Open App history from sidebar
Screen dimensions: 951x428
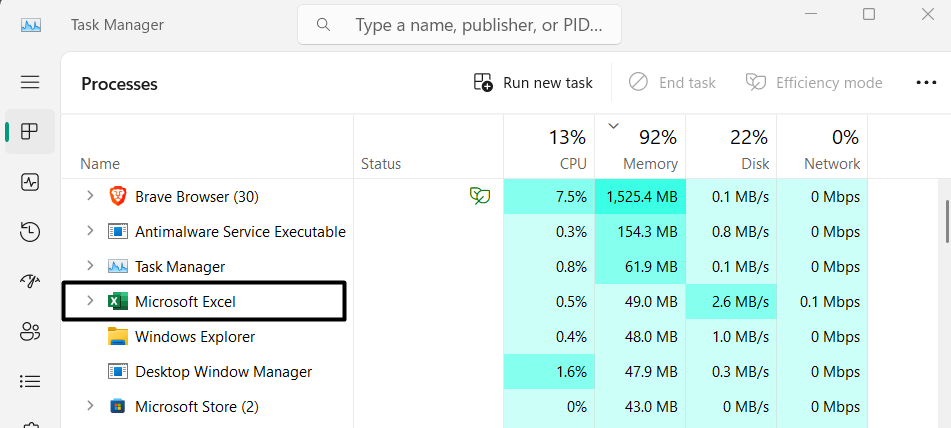[30, 233]
